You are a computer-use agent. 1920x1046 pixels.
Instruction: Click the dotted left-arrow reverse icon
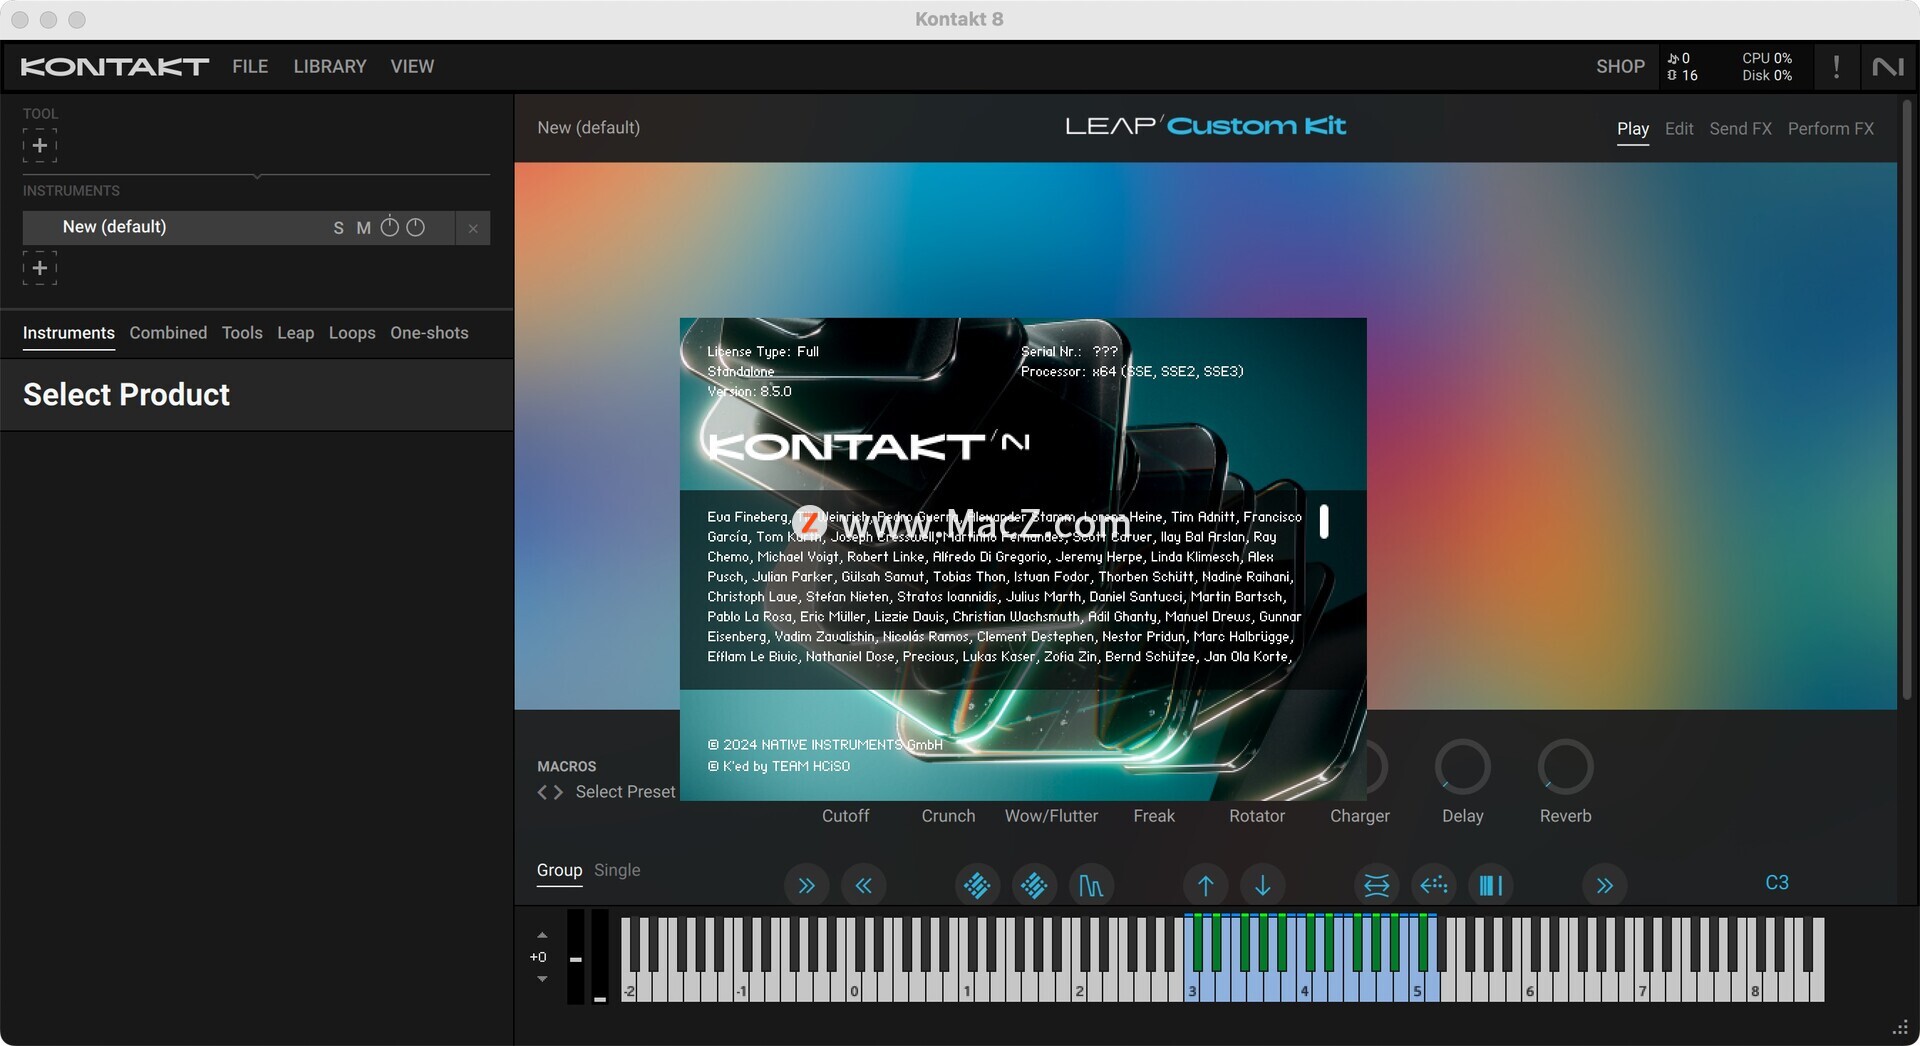[x=1433, y=885]
